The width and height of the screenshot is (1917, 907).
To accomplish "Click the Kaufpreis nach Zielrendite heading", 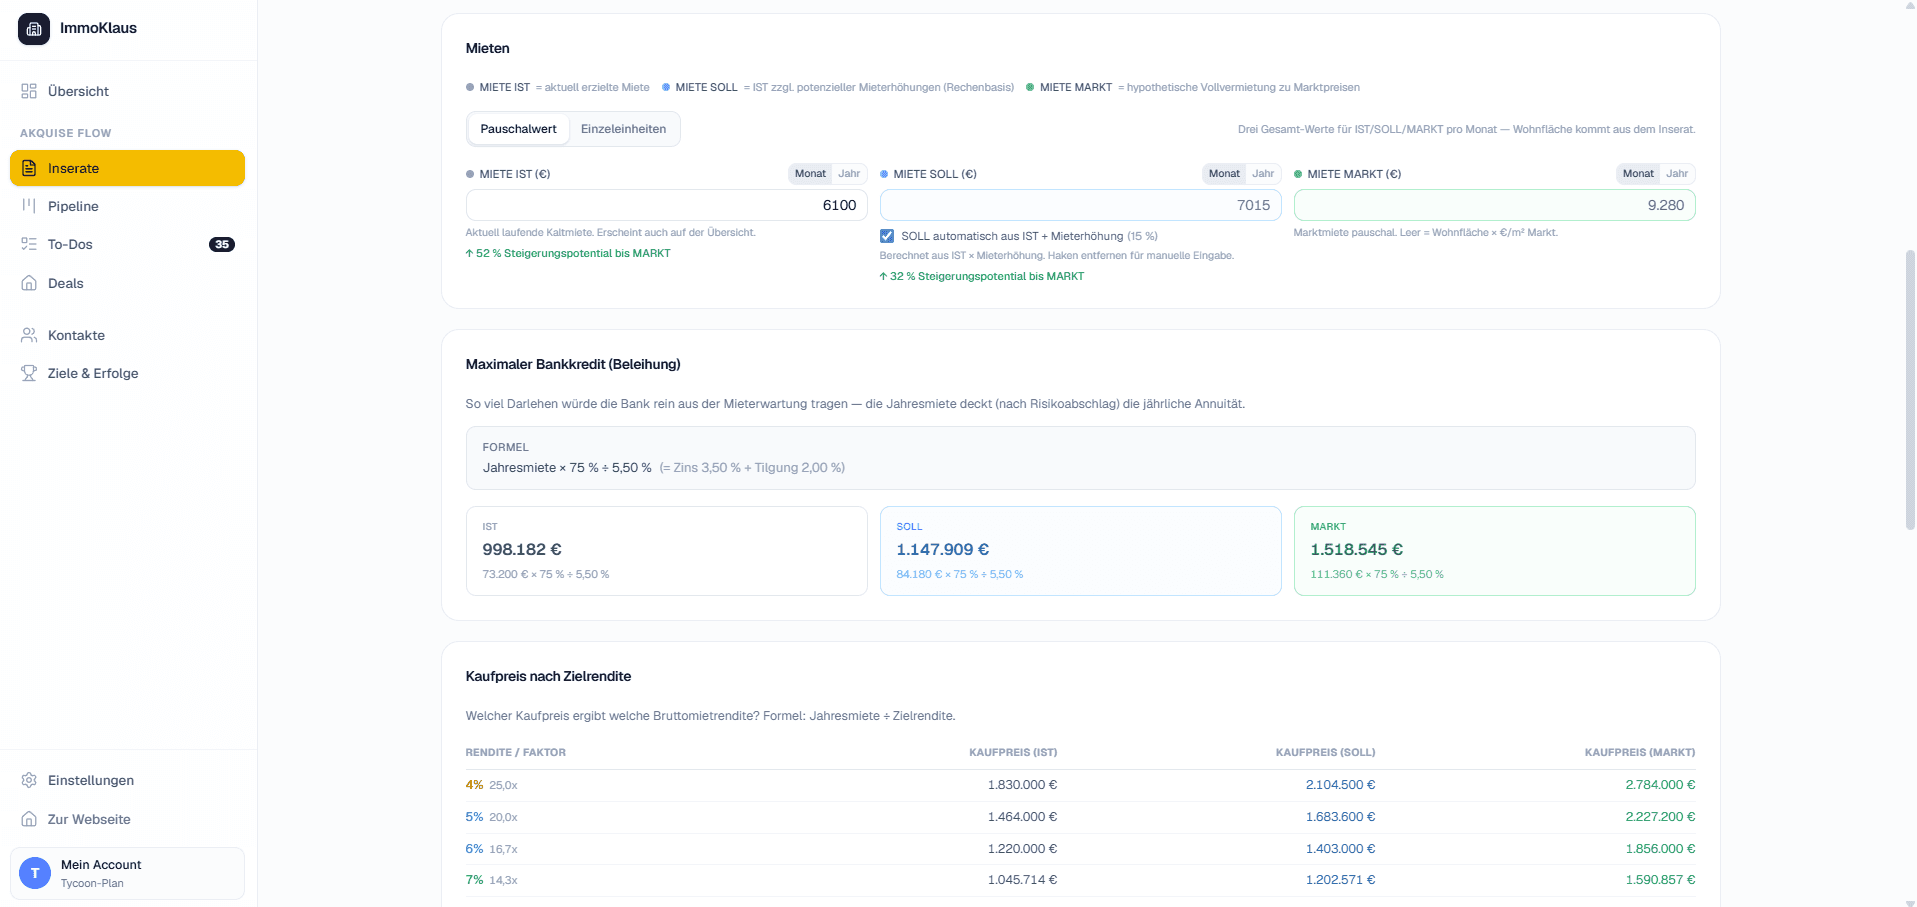I will coord(548,677).
